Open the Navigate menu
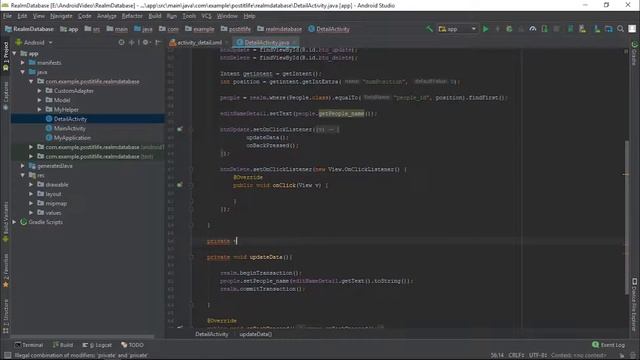 click(x=61, y=16)
